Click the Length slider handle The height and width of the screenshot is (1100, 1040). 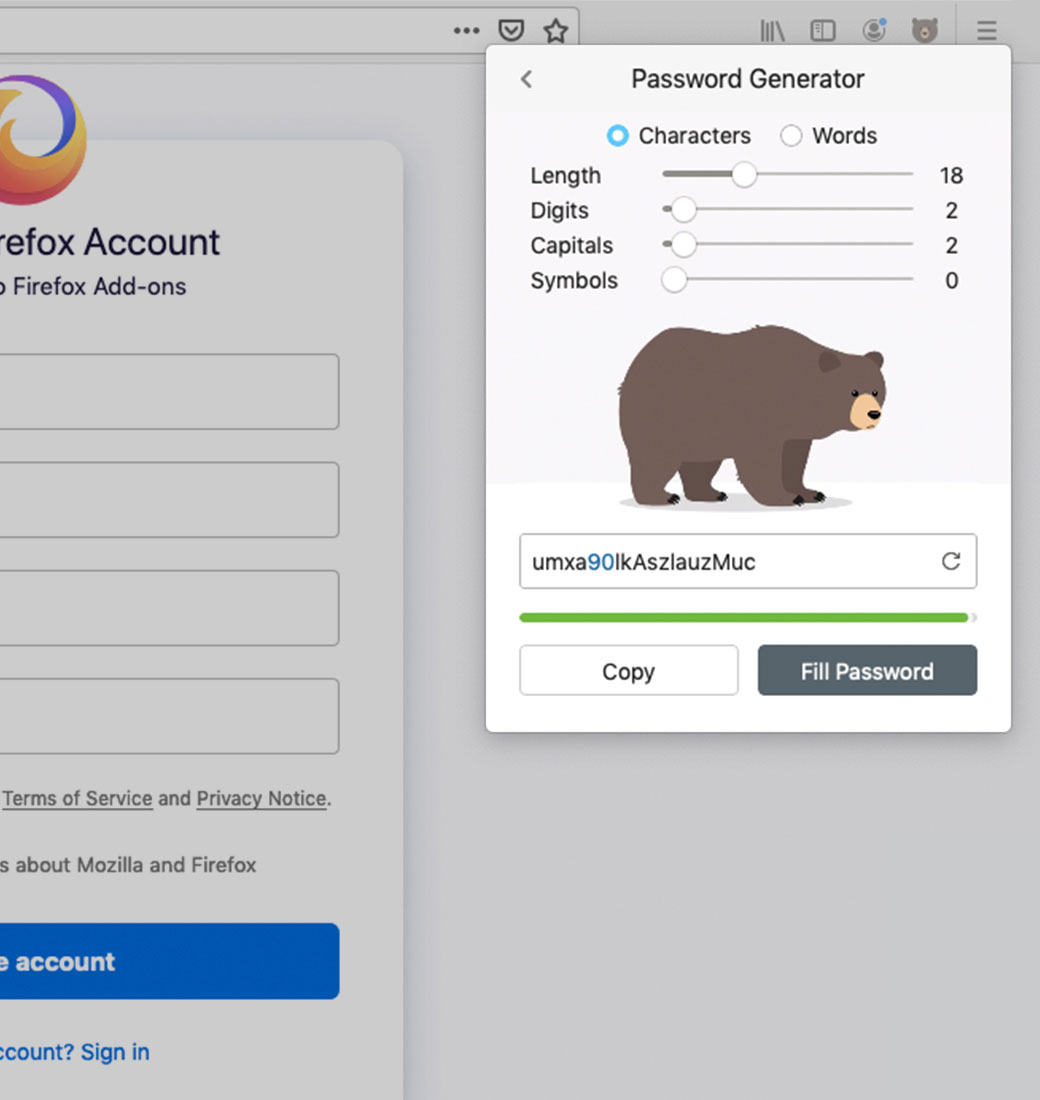click(x=744, y=175)
